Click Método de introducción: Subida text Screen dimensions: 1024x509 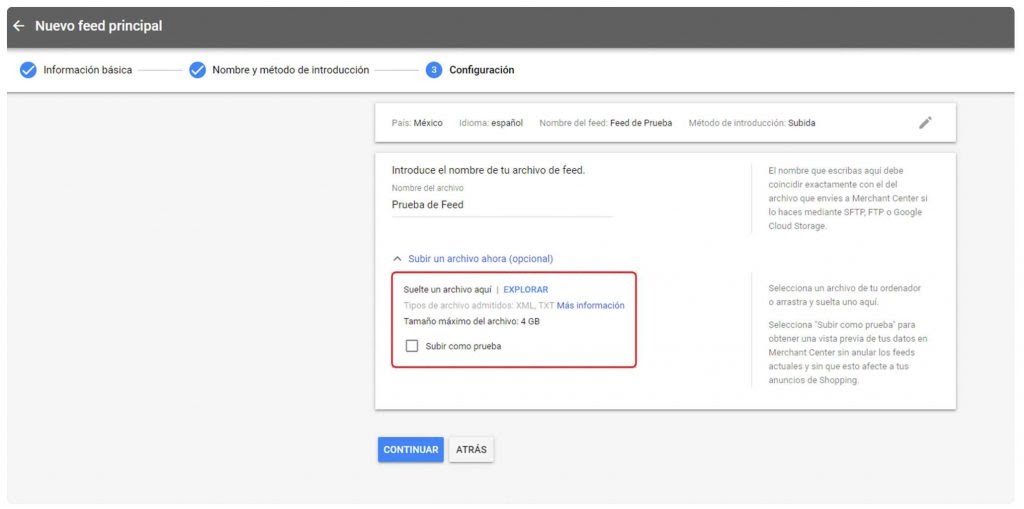(x=752, y=123)
